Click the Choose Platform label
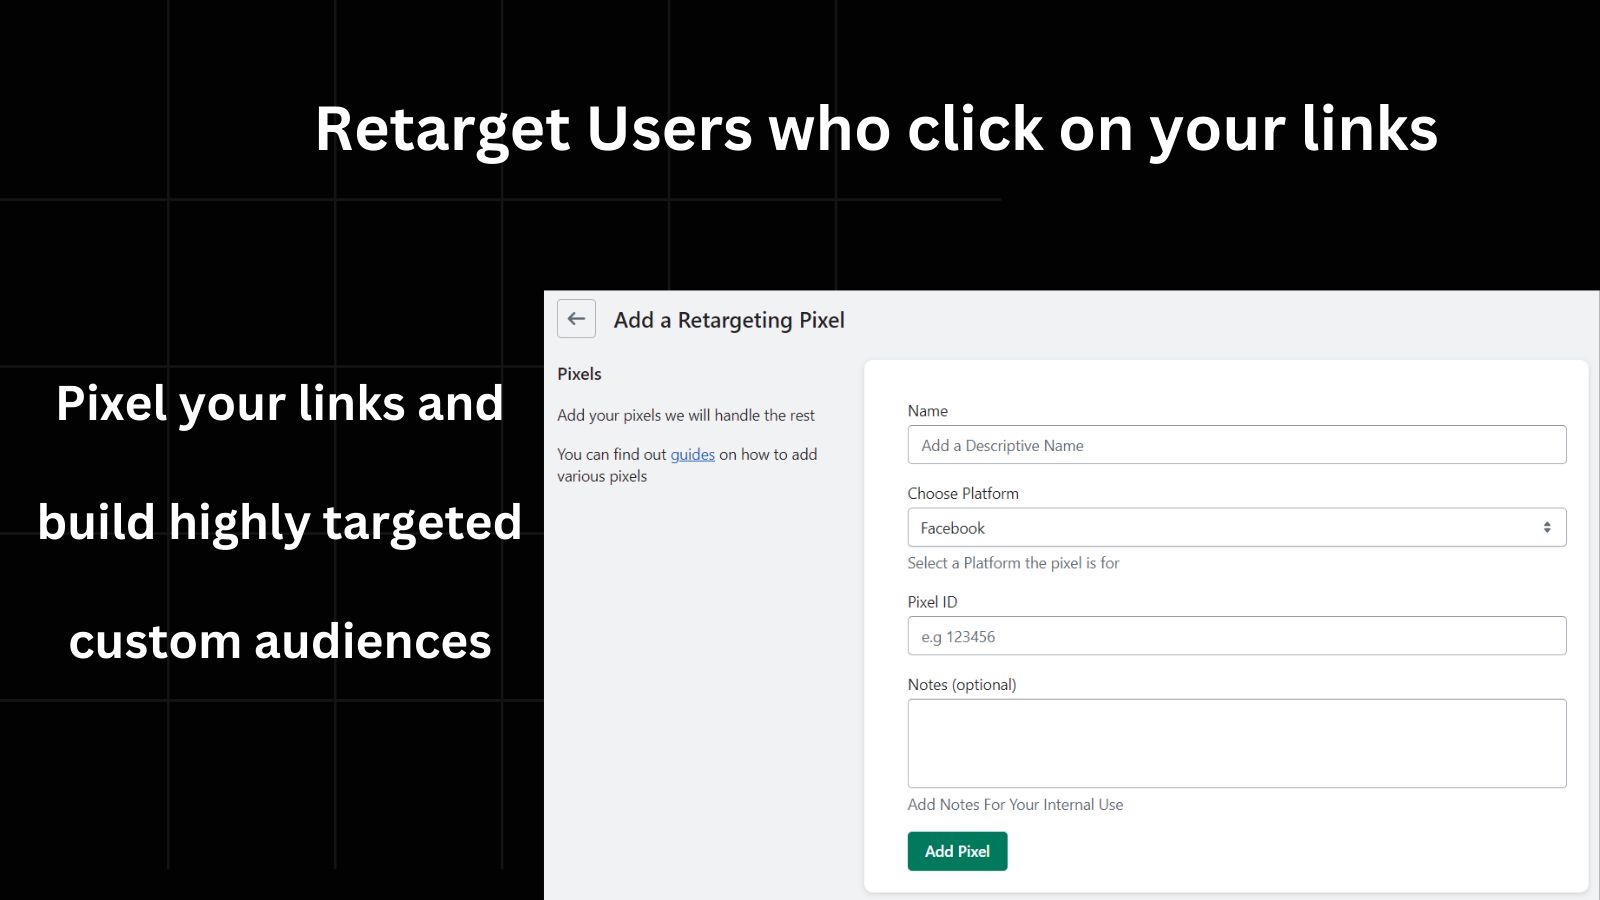The width and height of the screenshot is (1600, 900). pyautogui.click(x=963, y=493)
